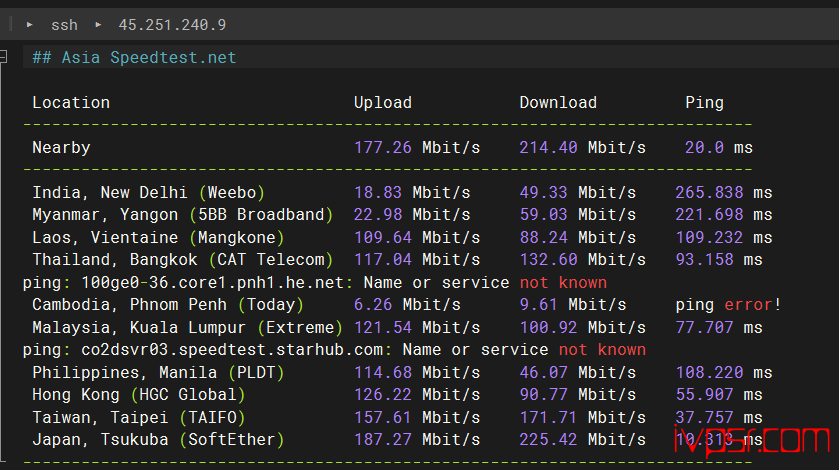
Task: Click the ivpsr.com watermark logo
Action: (760, 440)
